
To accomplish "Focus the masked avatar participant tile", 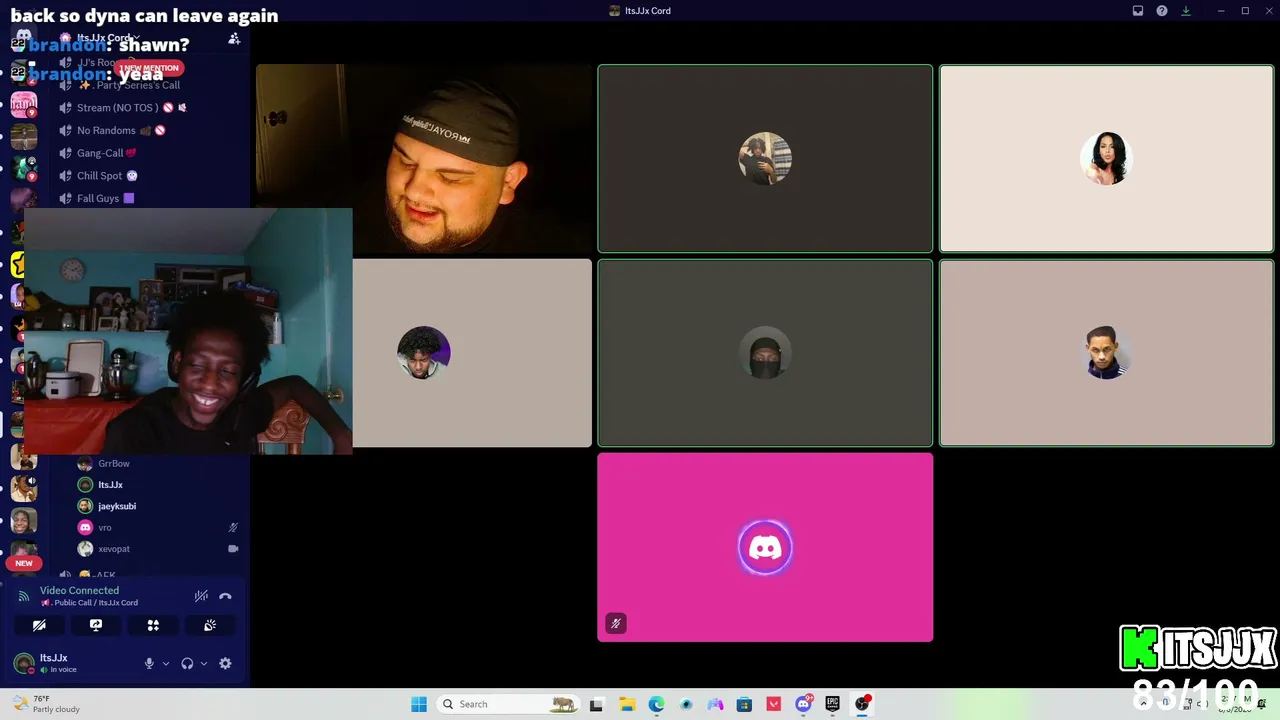I will [x=765, y=353].
